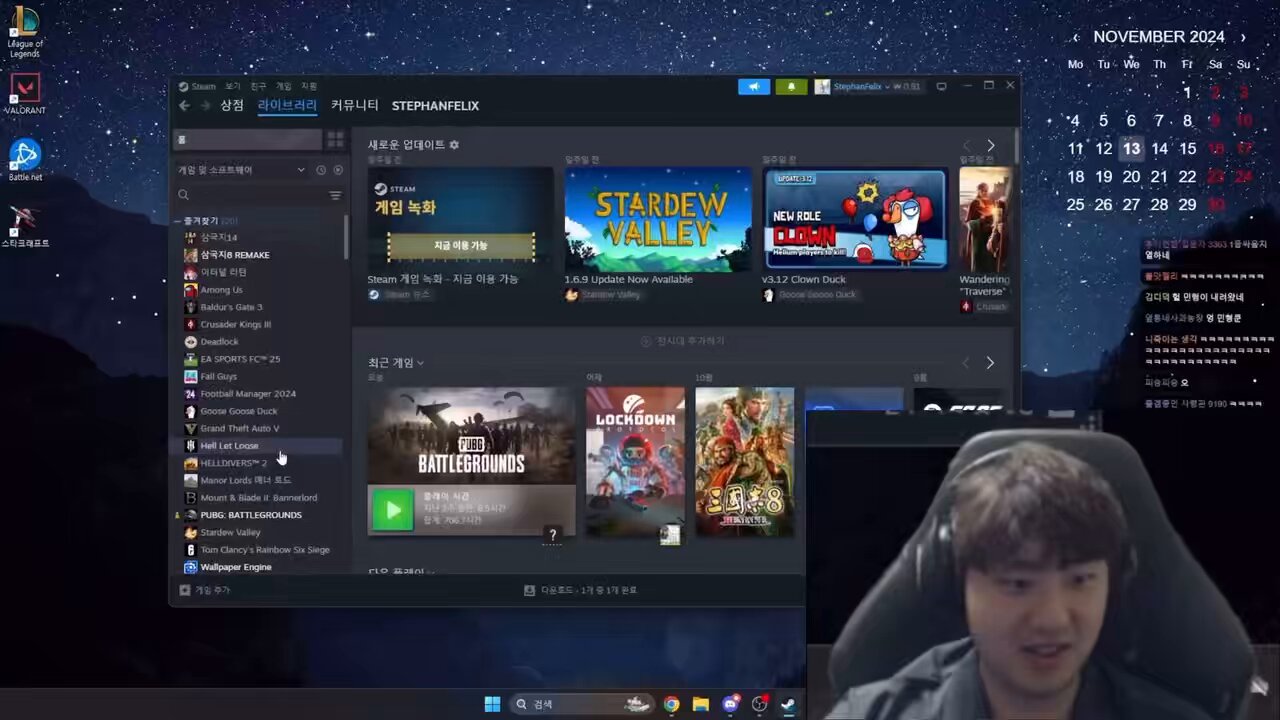
Task: Open the blue announcements megaphone button
Action: point(753,87)
